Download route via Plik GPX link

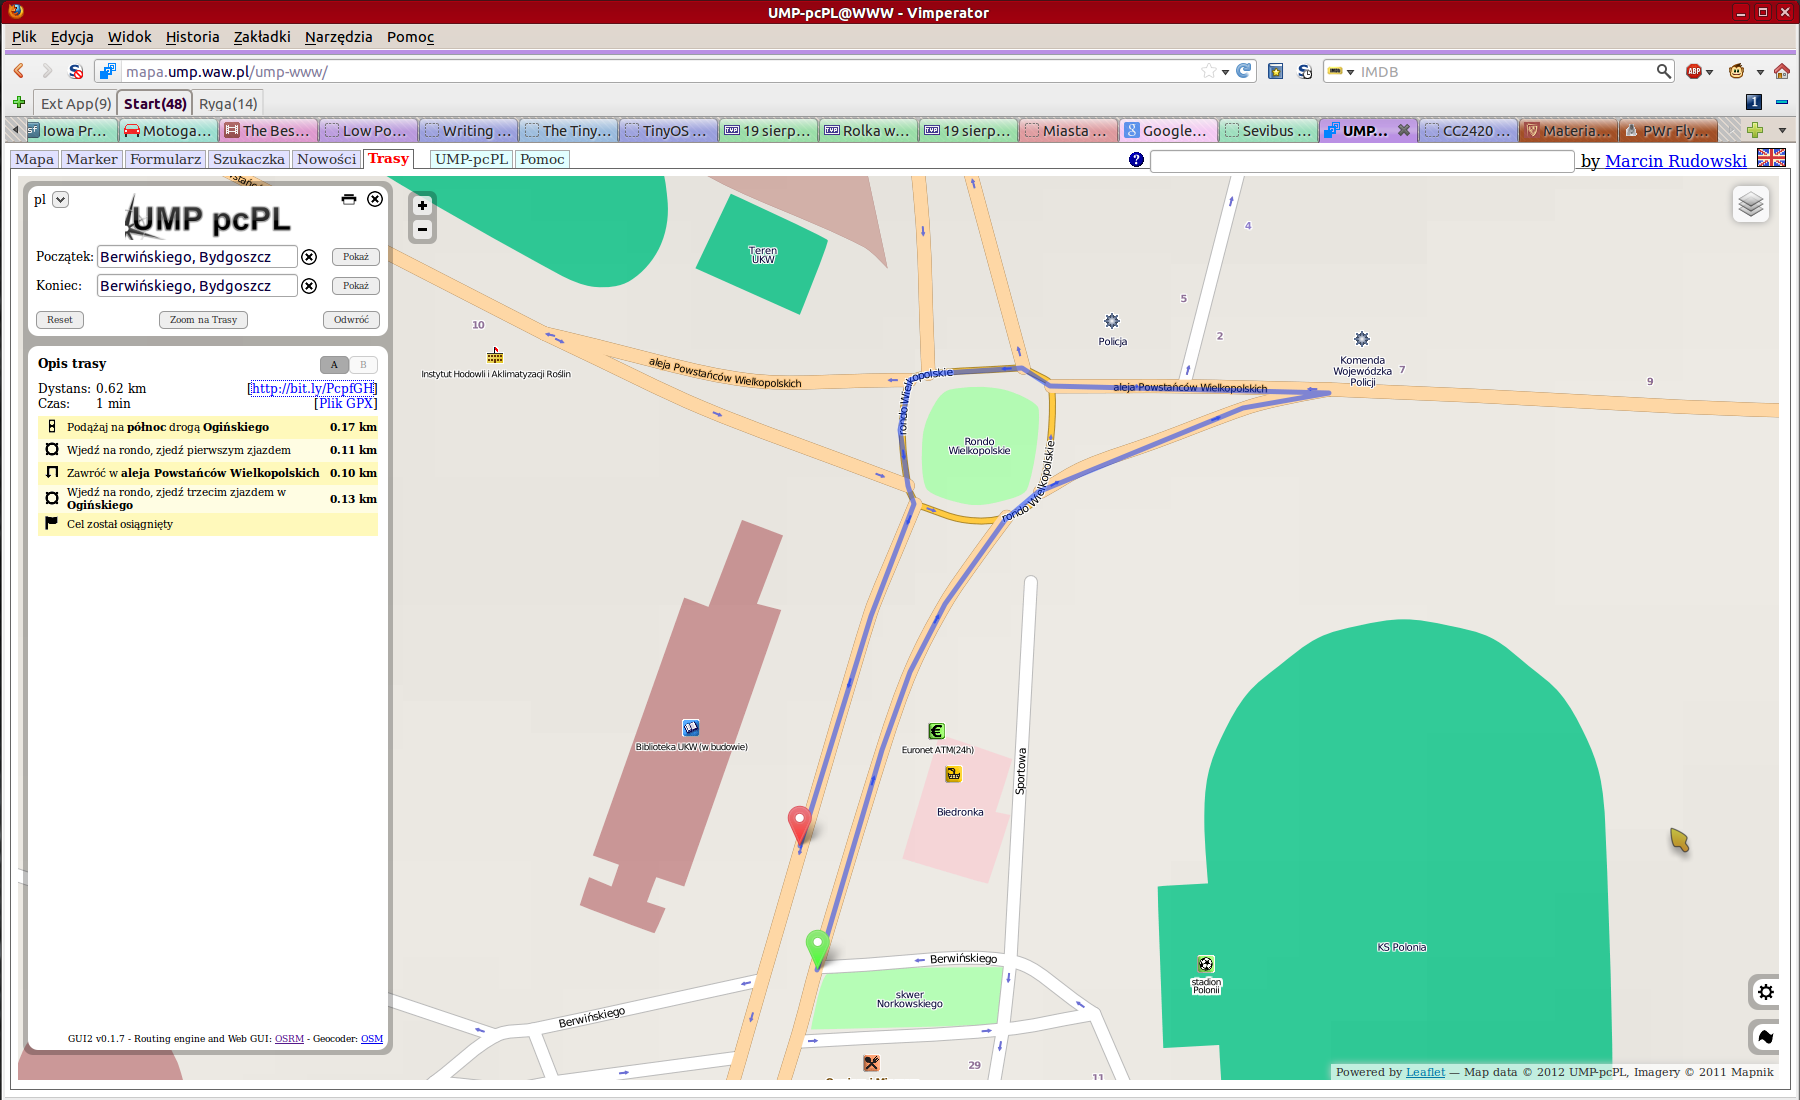coord(346,404)
